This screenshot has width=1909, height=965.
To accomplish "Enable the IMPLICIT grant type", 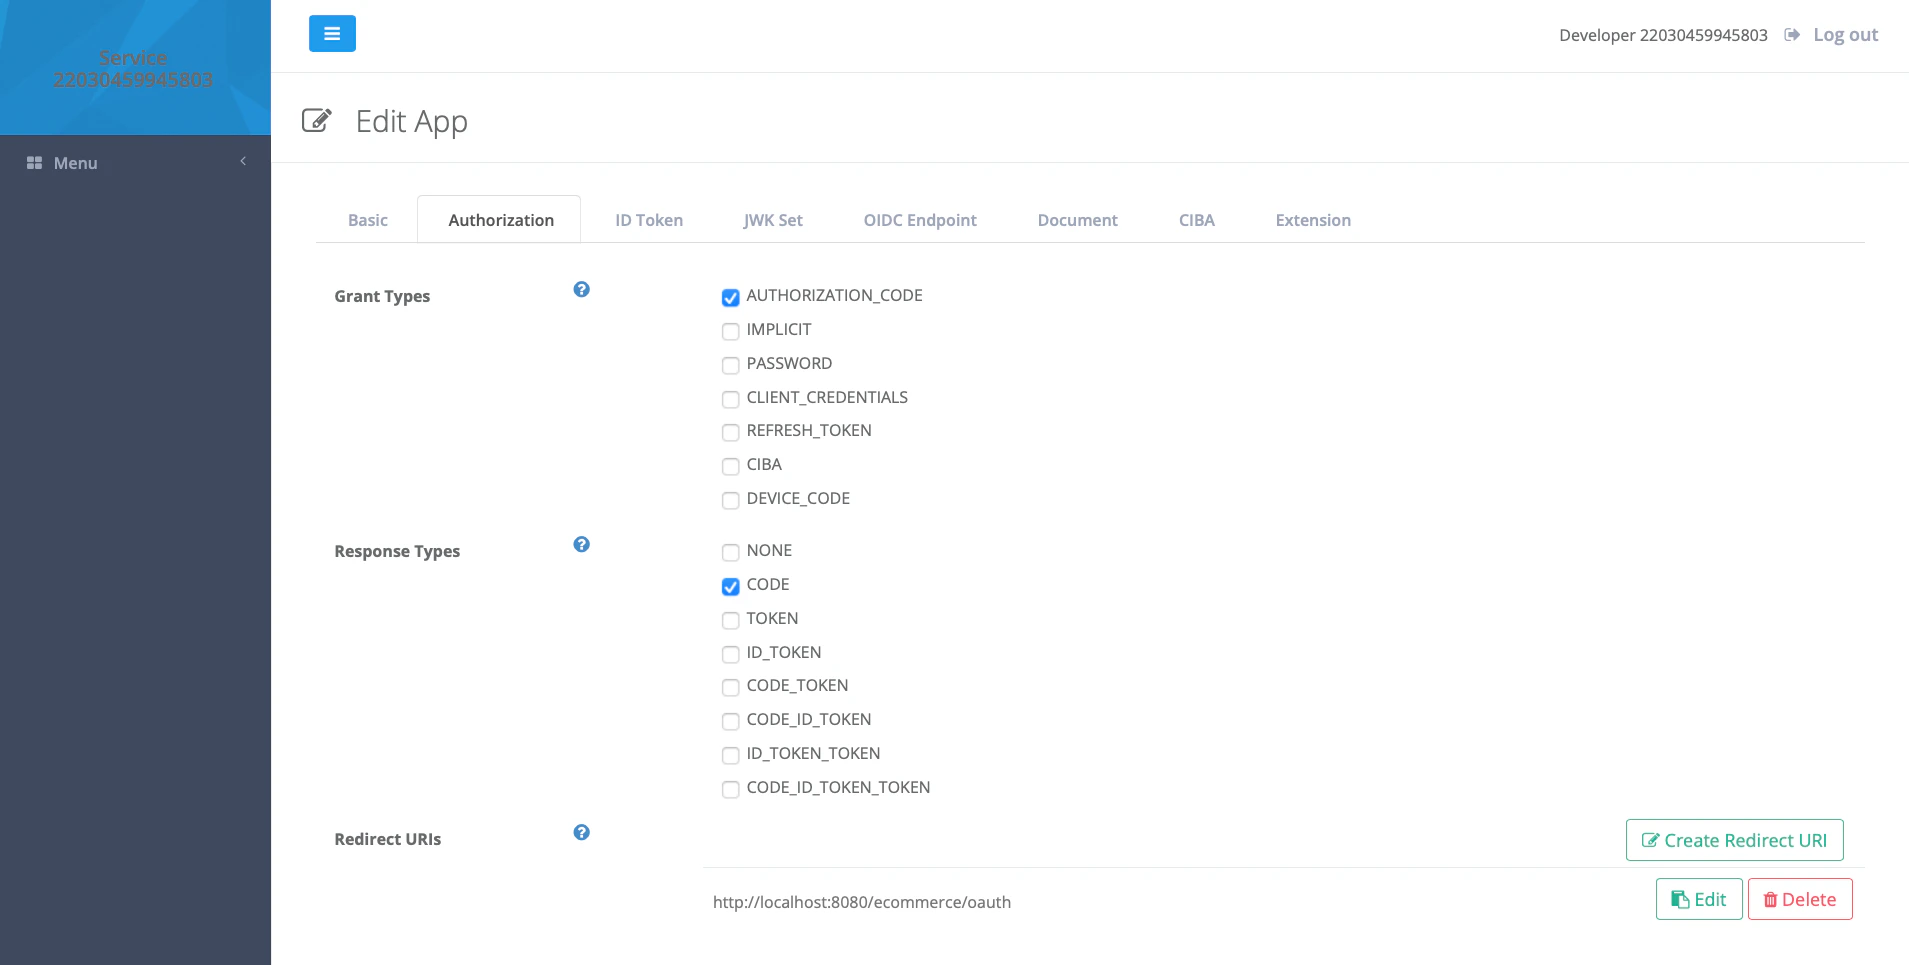I will click(730, 331).
